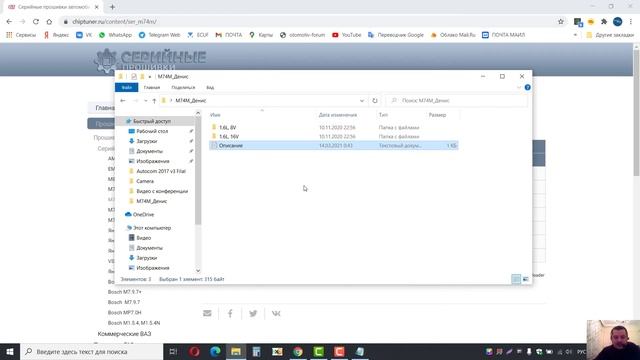640x360 pixels.
Task: Sort by Дата изменения column
Action: coord(338,115)
